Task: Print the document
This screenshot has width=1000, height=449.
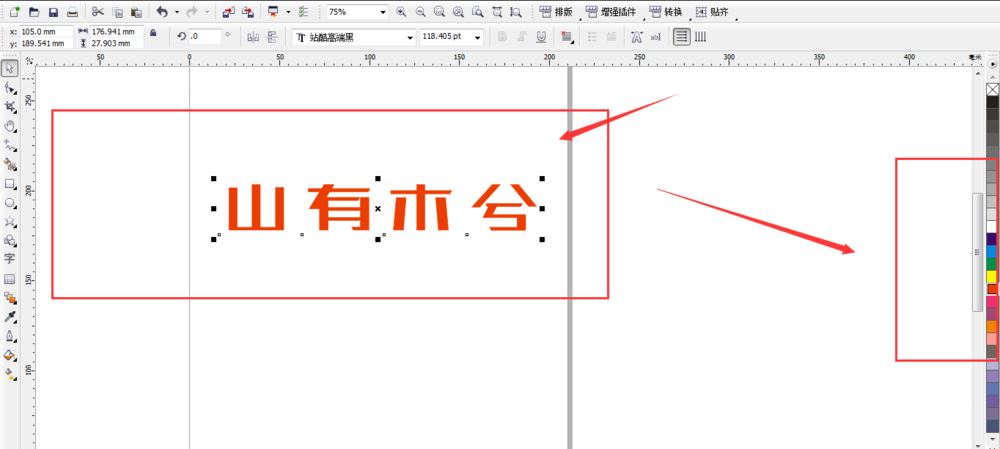Action: click(73, 11)
